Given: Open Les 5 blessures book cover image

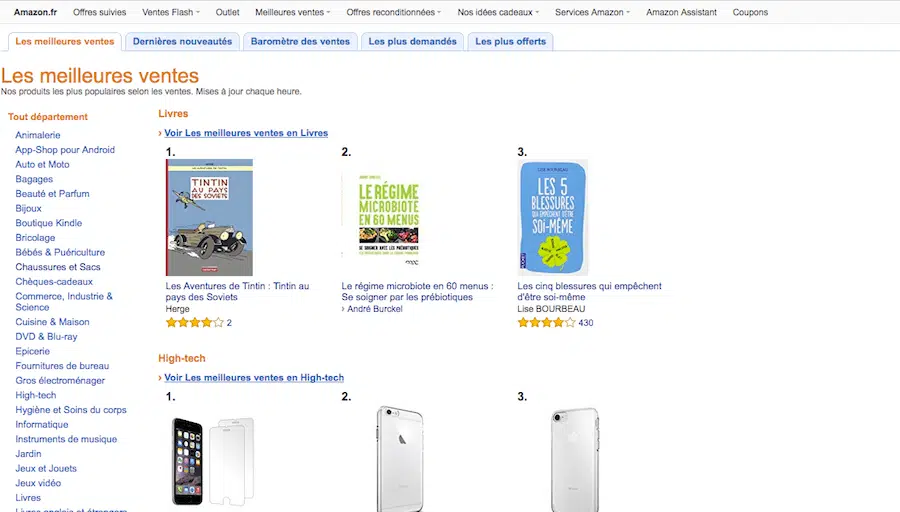Looking at the screenshot, I should (x=553, y=217).
